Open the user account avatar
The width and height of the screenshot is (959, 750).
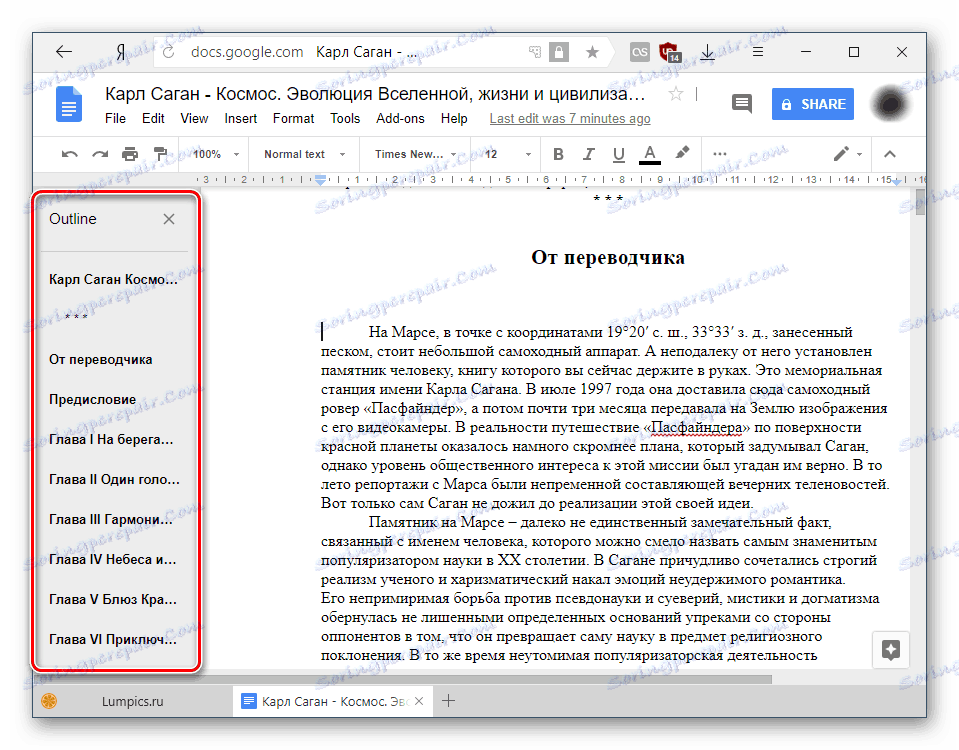coord(890,104)
